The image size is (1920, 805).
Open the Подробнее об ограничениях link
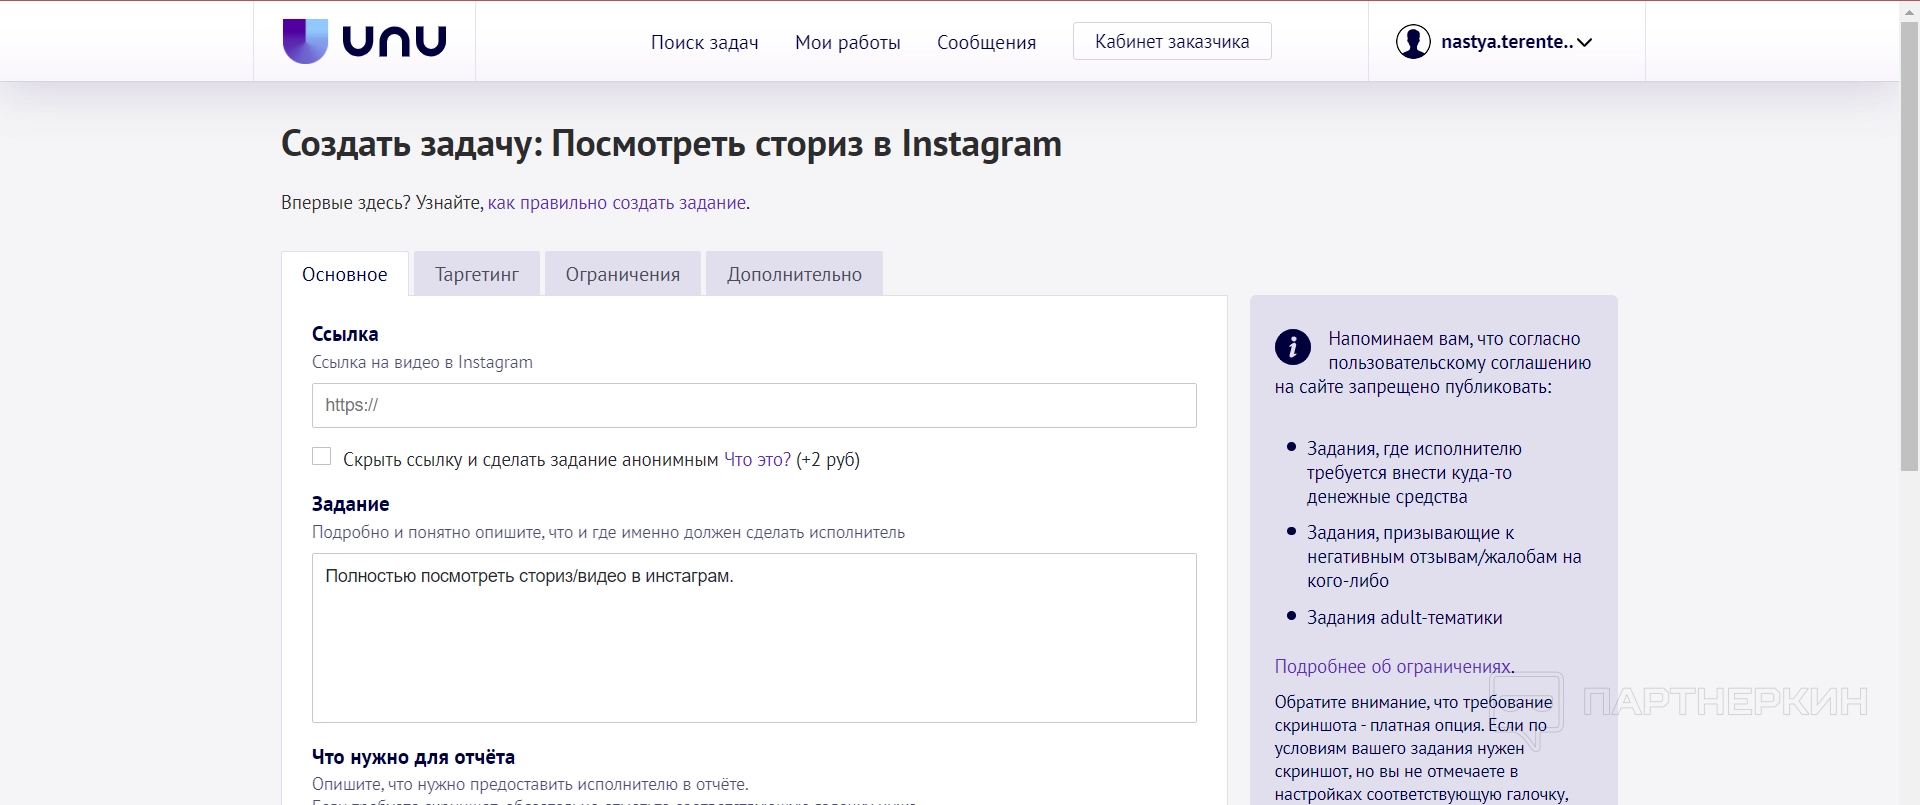point(1392,667)
